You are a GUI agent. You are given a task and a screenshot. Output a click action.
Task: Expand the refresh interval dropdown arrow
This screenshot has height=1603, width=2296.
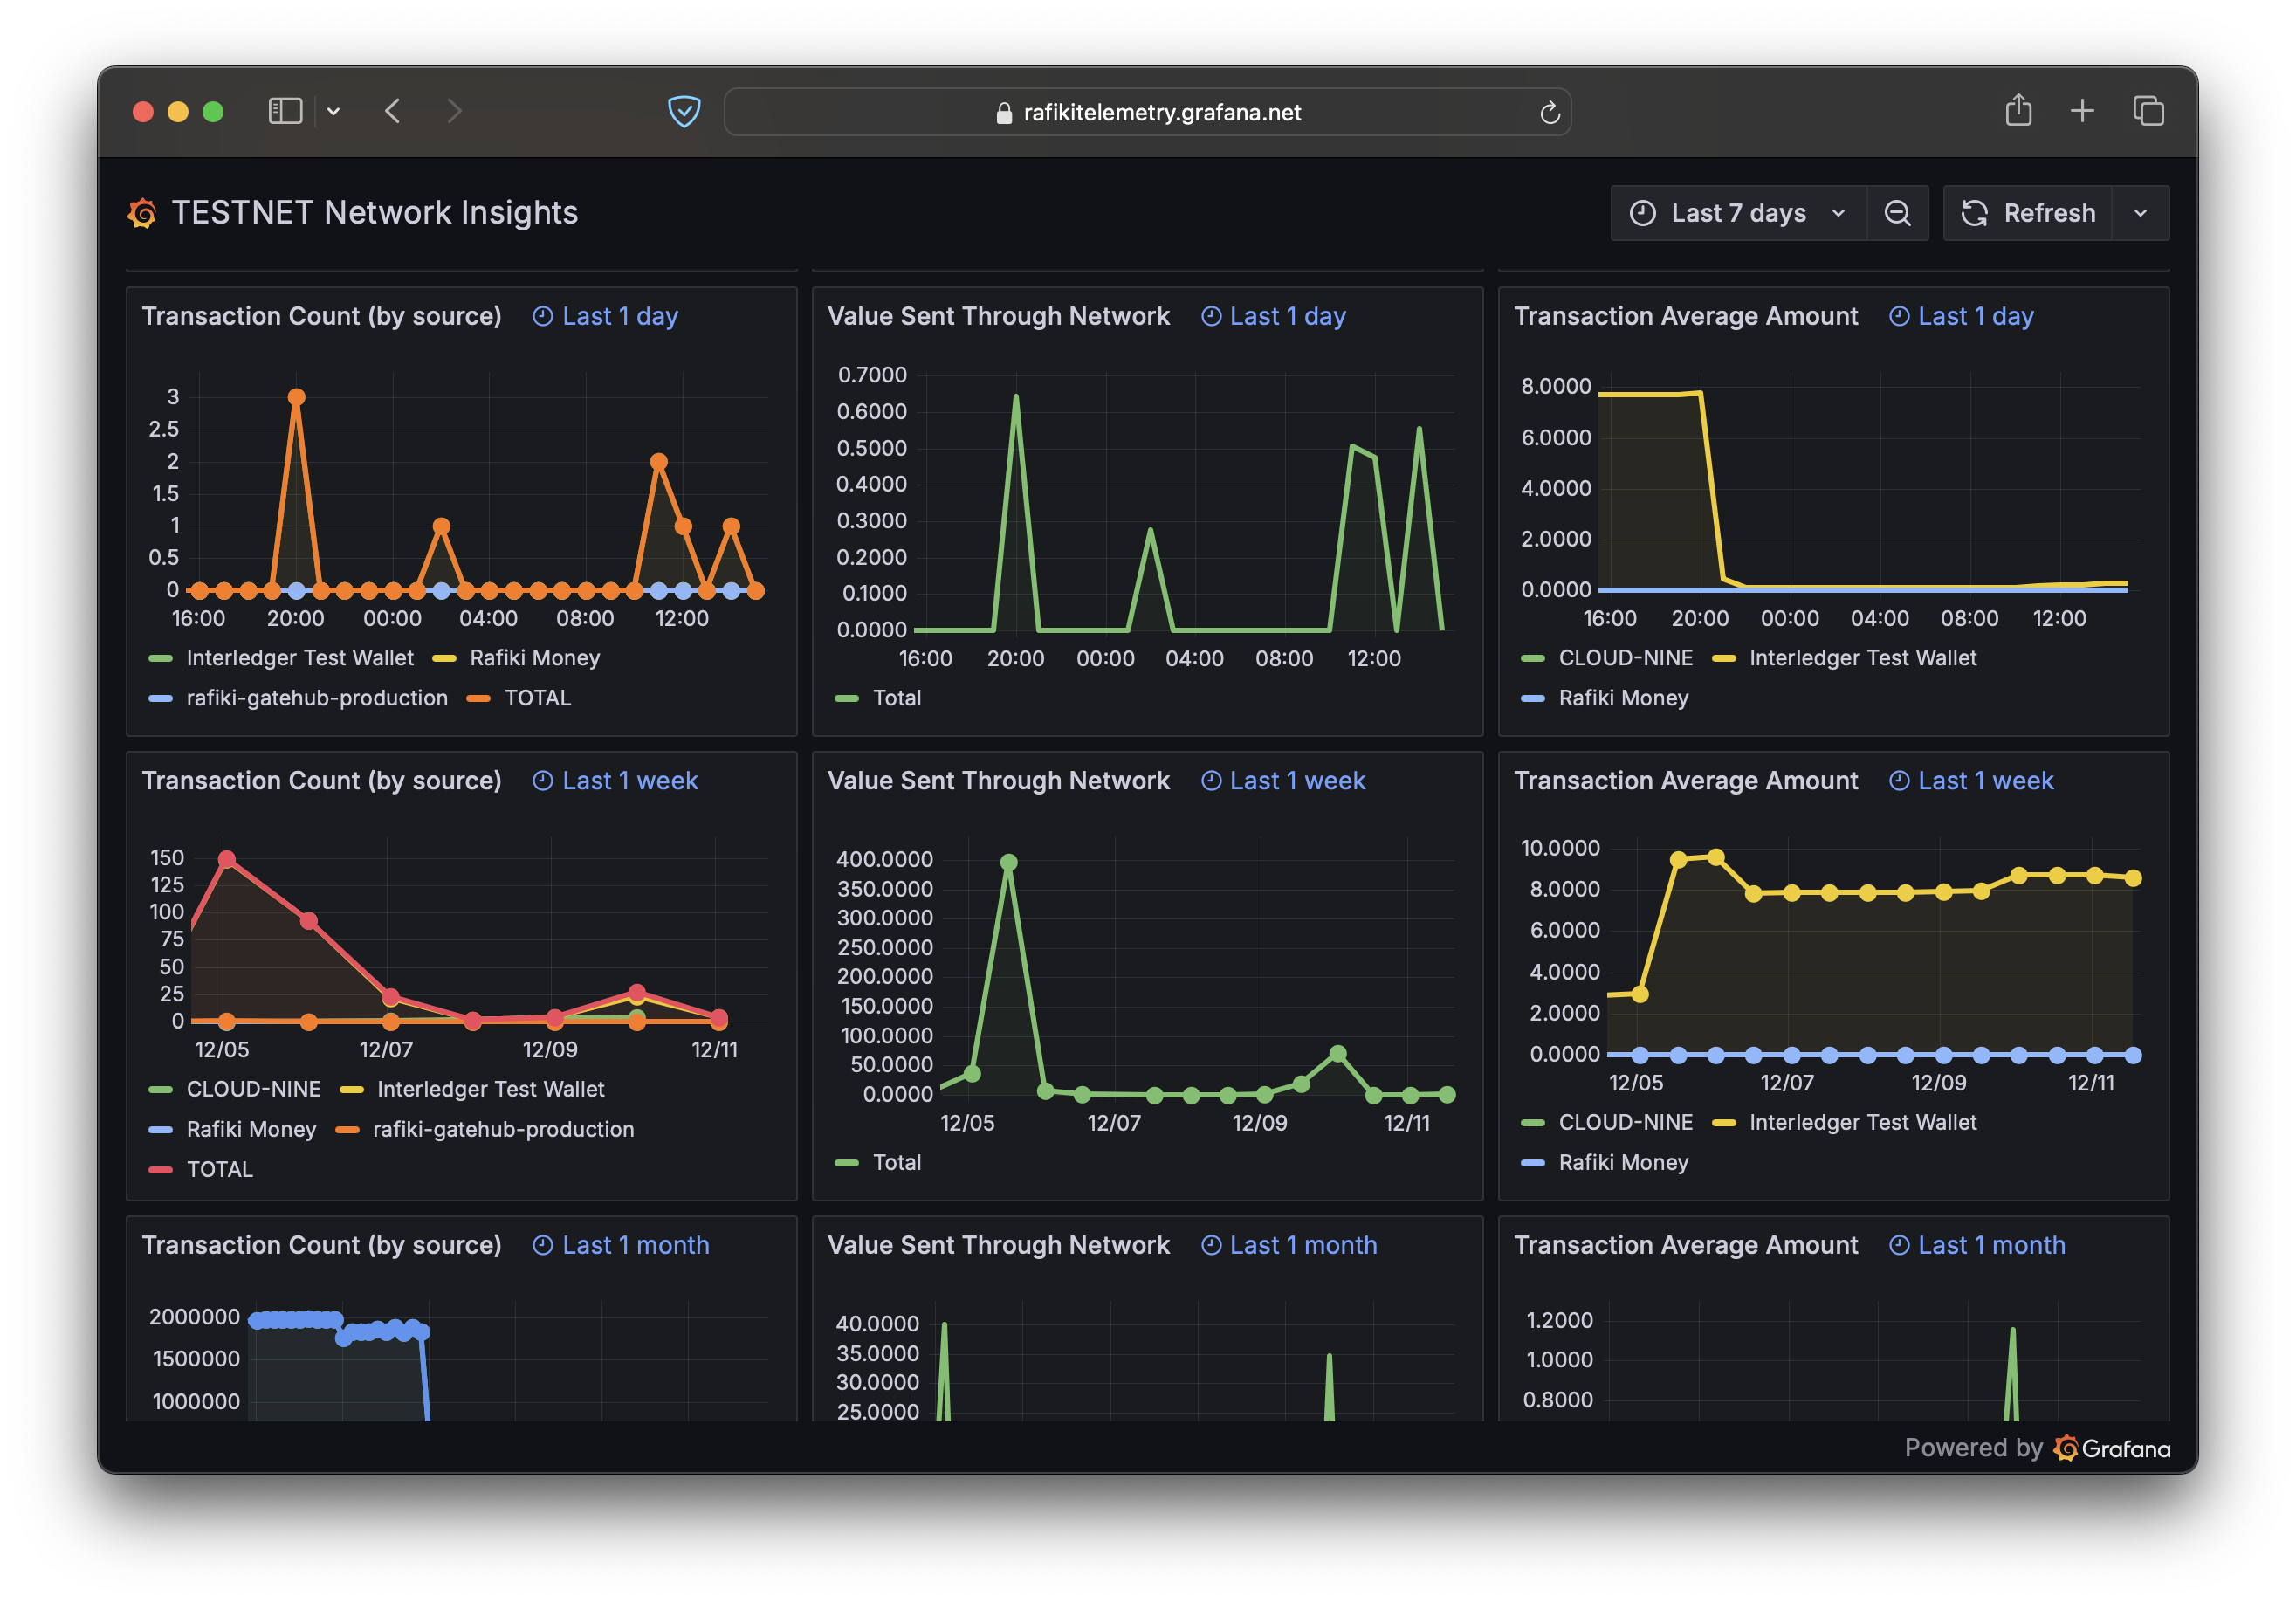tap(2140, 213)
